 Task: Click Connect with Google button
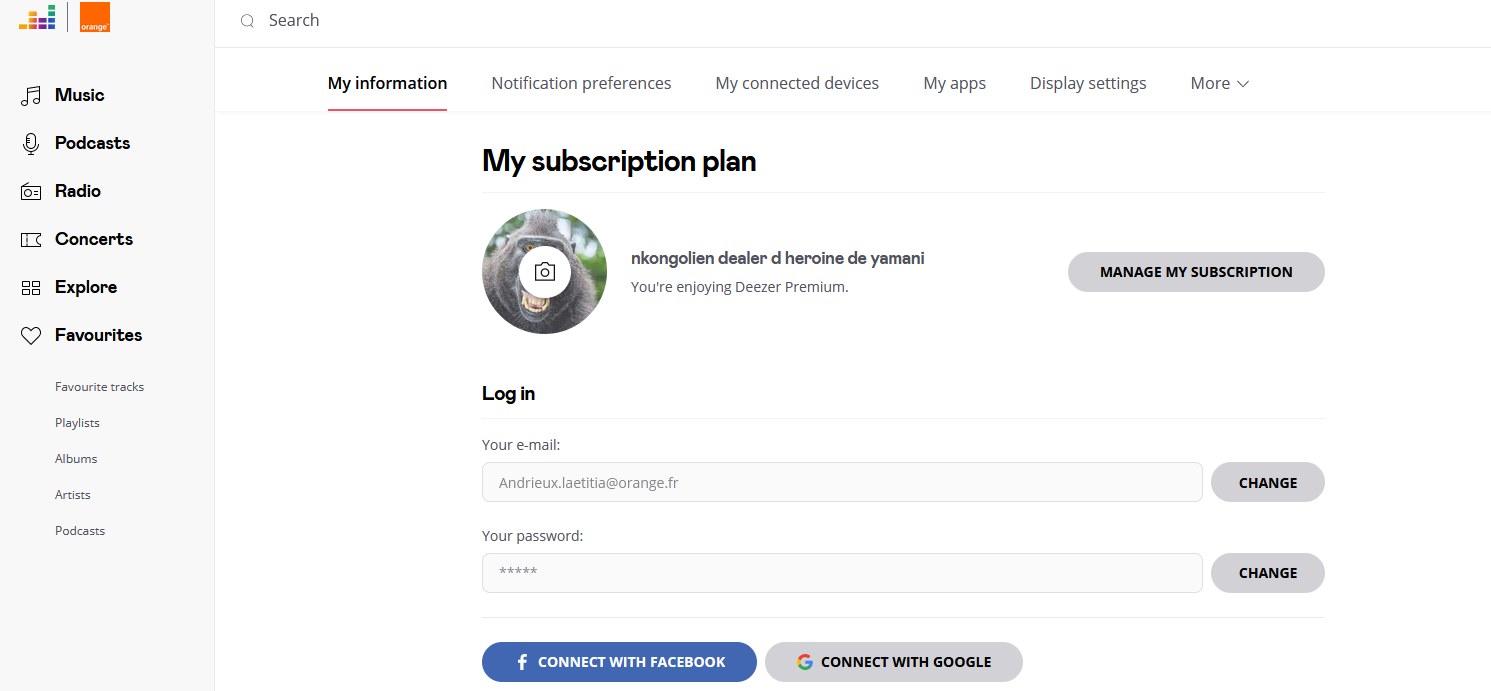tap(893, 662)
